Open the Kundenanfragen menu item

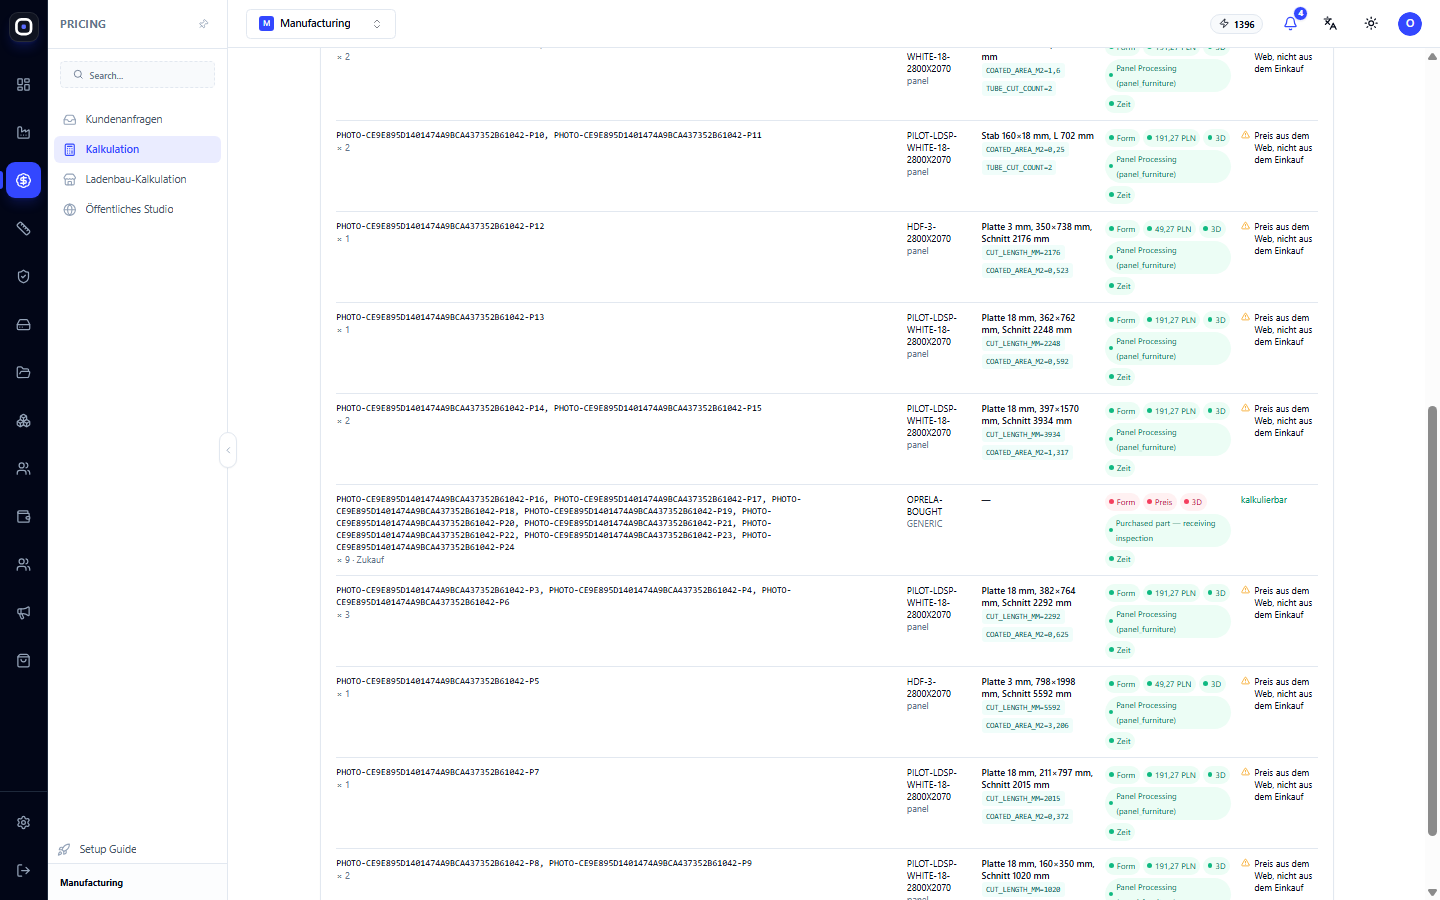[137, 119]
